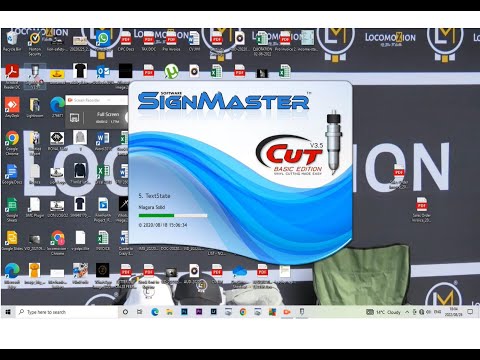Click the WhatsApp desktop shortcut
The image size is (480, 360).
tap(103, 41)
